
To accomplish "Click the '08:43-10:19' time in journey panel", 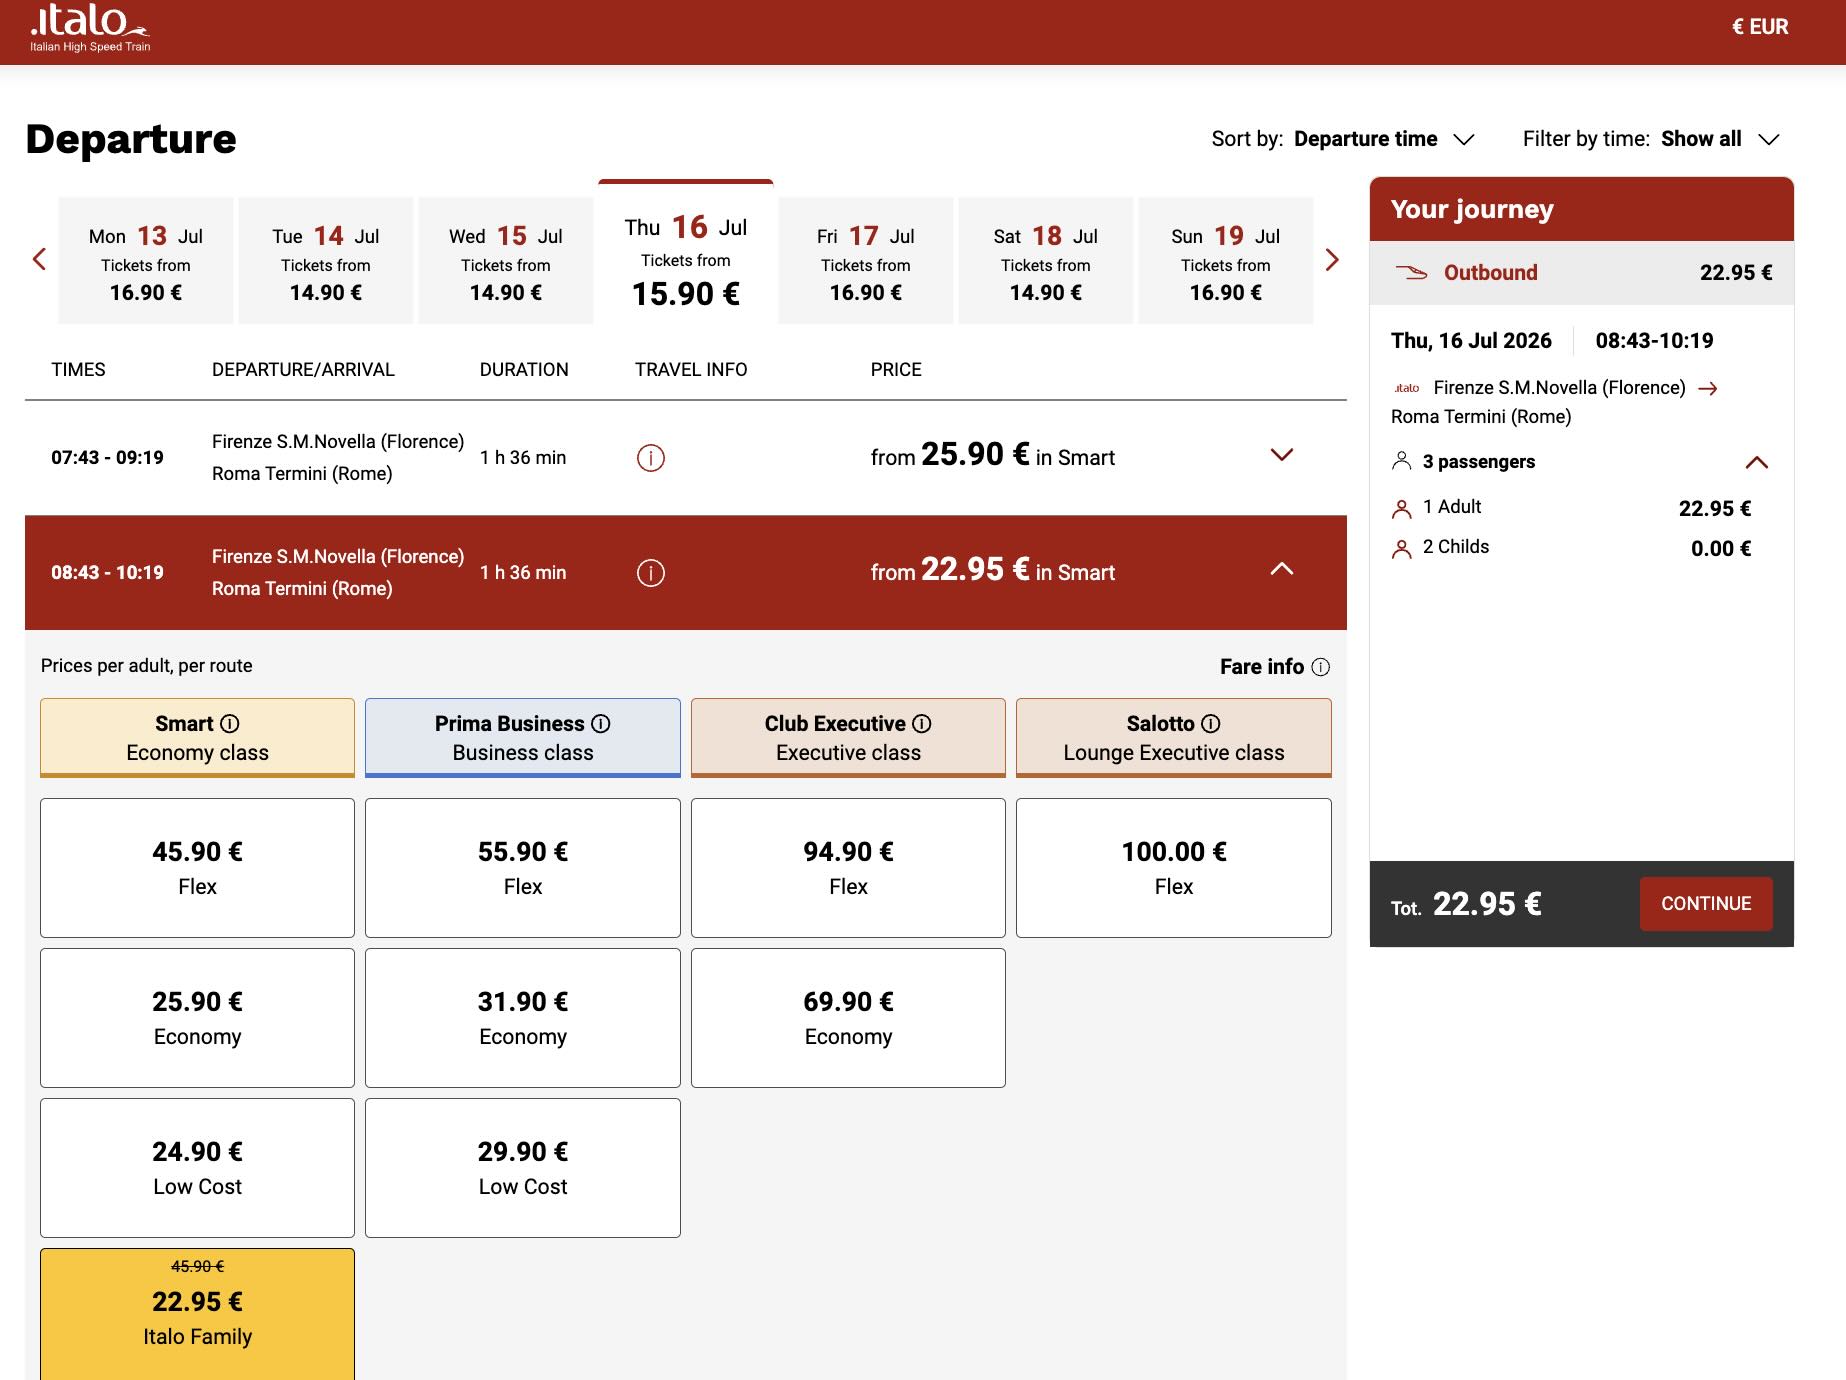I will (1654, 341).
